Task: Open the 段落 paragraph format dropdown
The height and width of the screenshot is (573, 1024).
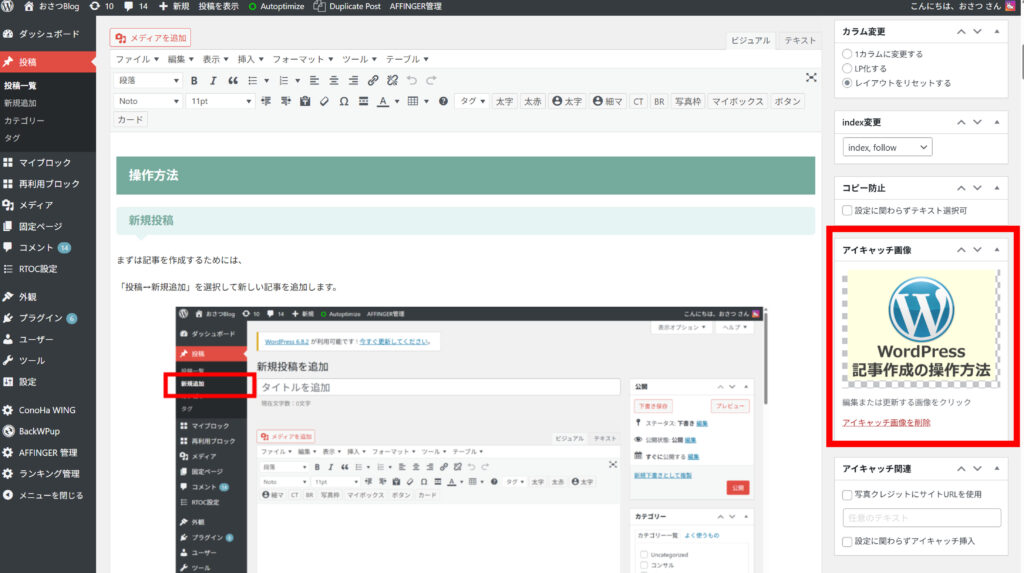Action: point(148,80)
